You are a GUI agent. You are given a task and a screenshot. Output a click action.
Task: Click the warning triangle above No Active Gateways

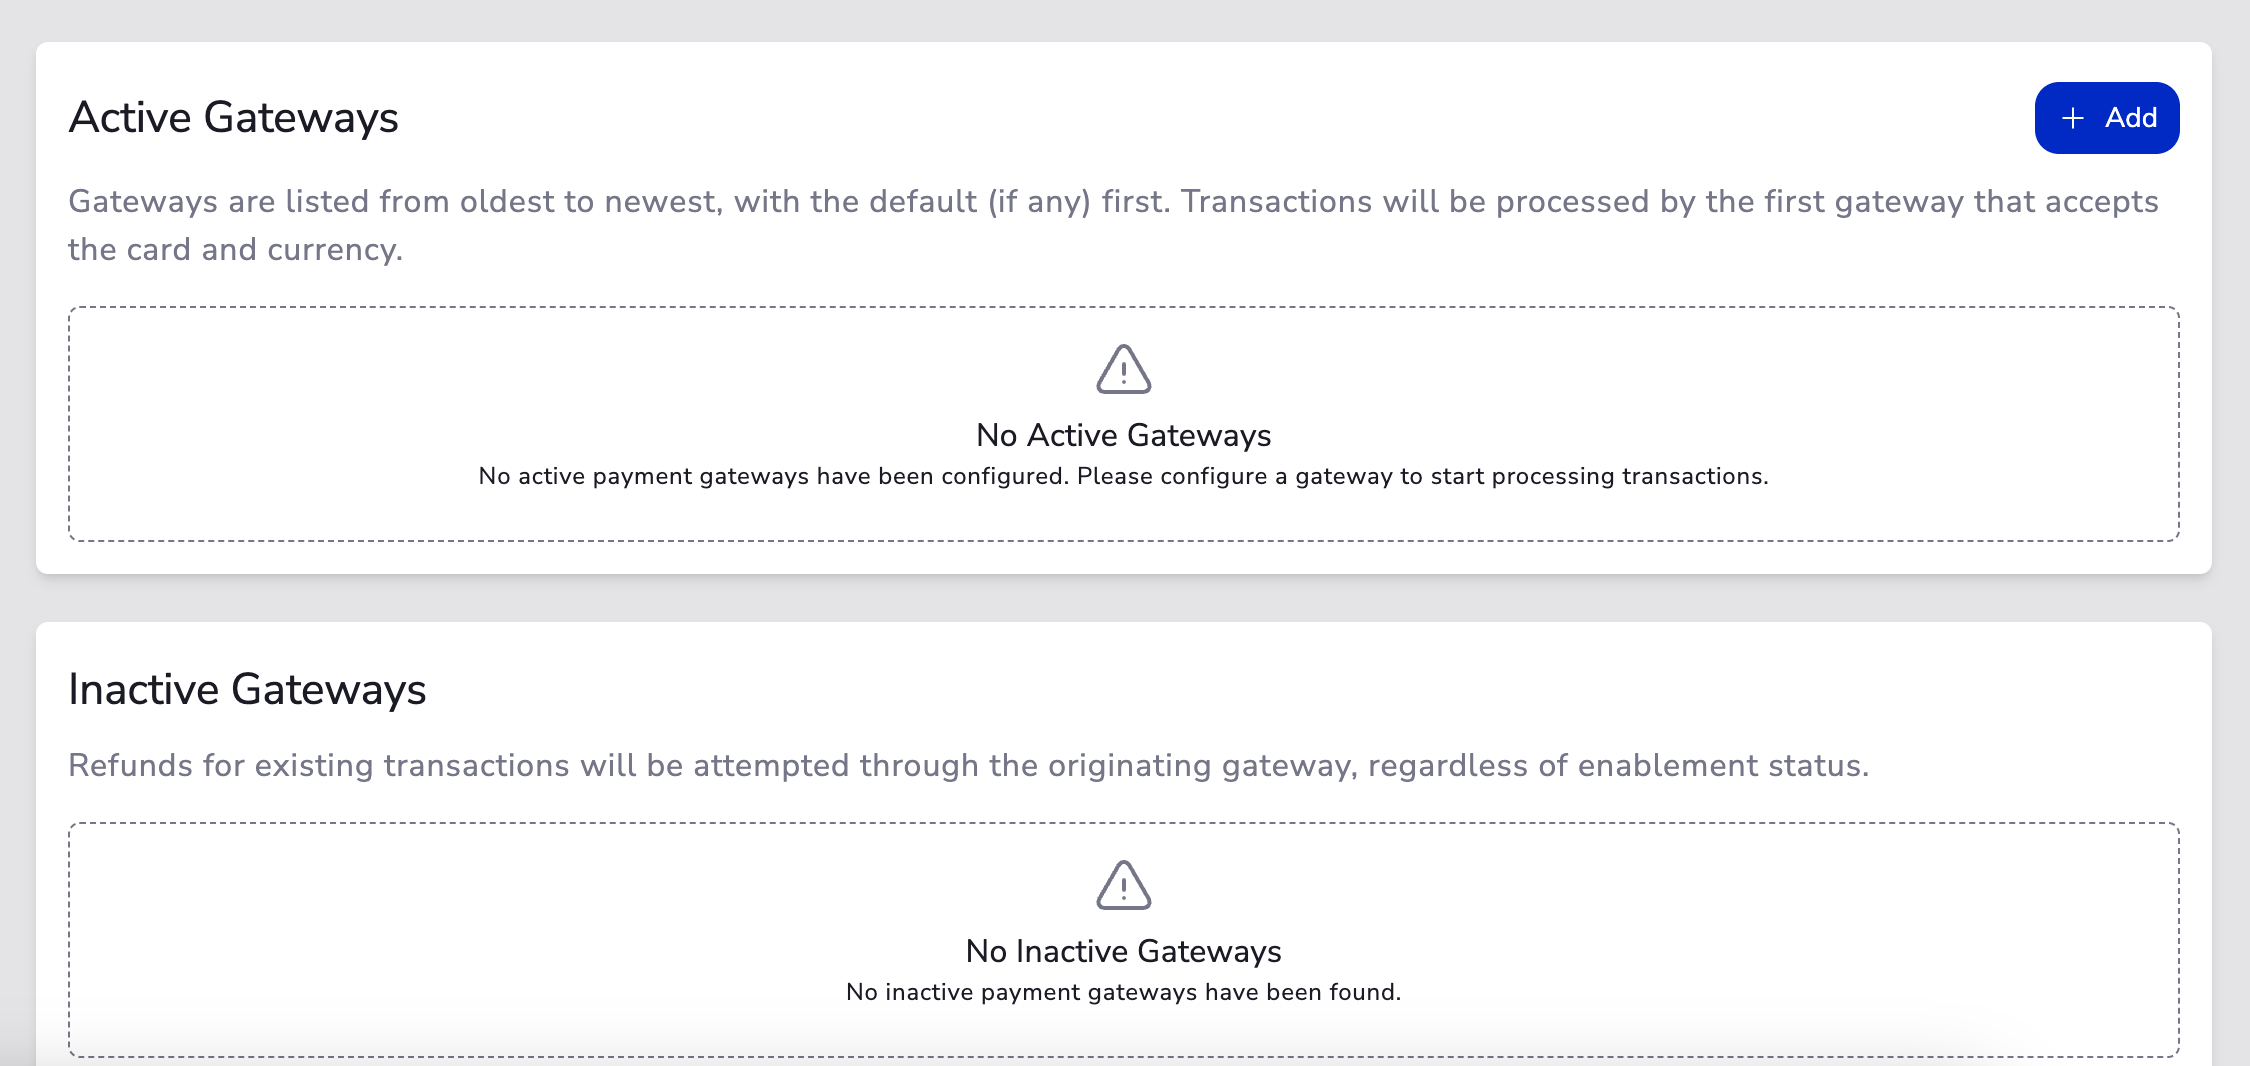tap(1123, 369)
